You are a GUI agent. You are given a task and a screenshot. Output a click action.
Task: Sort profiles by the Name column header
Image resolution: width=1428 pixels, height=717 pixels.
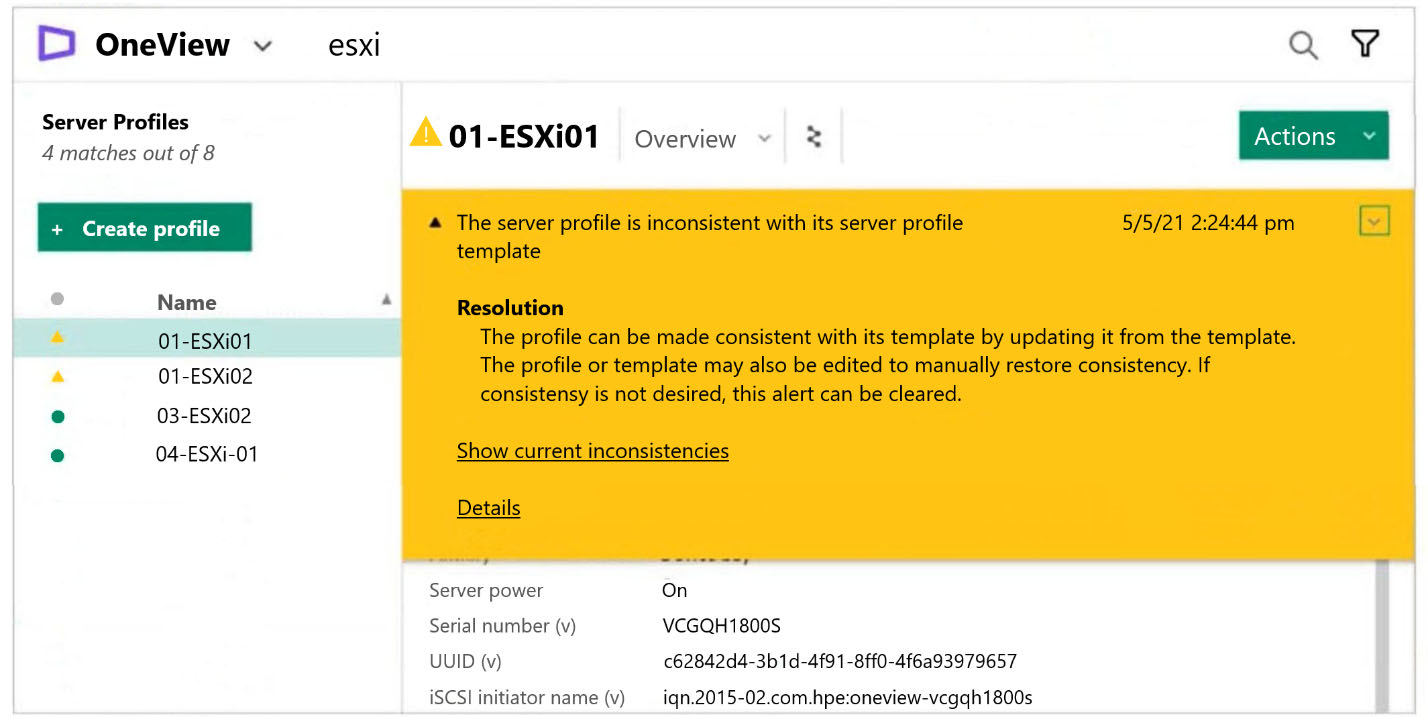187,302
